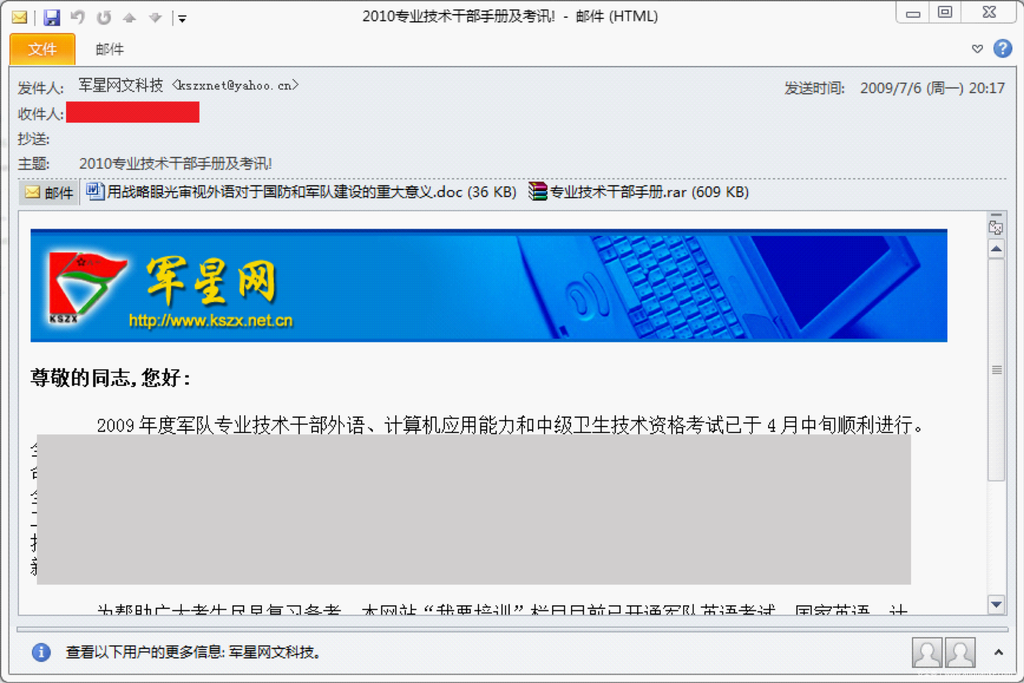Open Customize Quick Access Toolbar dropdown
Image resolution: width=1024 pixels, height=683 pixels.
coord(181,18)
